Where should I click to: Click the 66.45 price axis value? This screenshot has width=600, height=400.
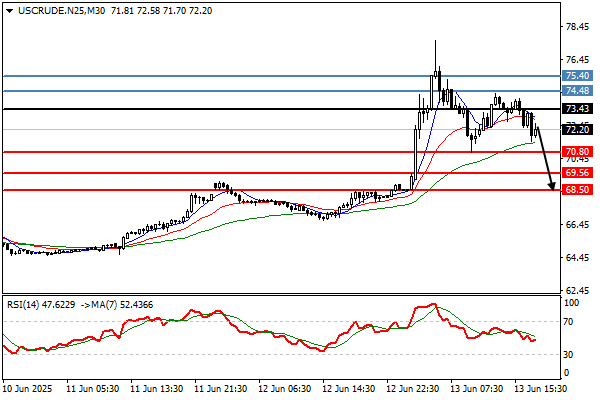pos(577,225)
